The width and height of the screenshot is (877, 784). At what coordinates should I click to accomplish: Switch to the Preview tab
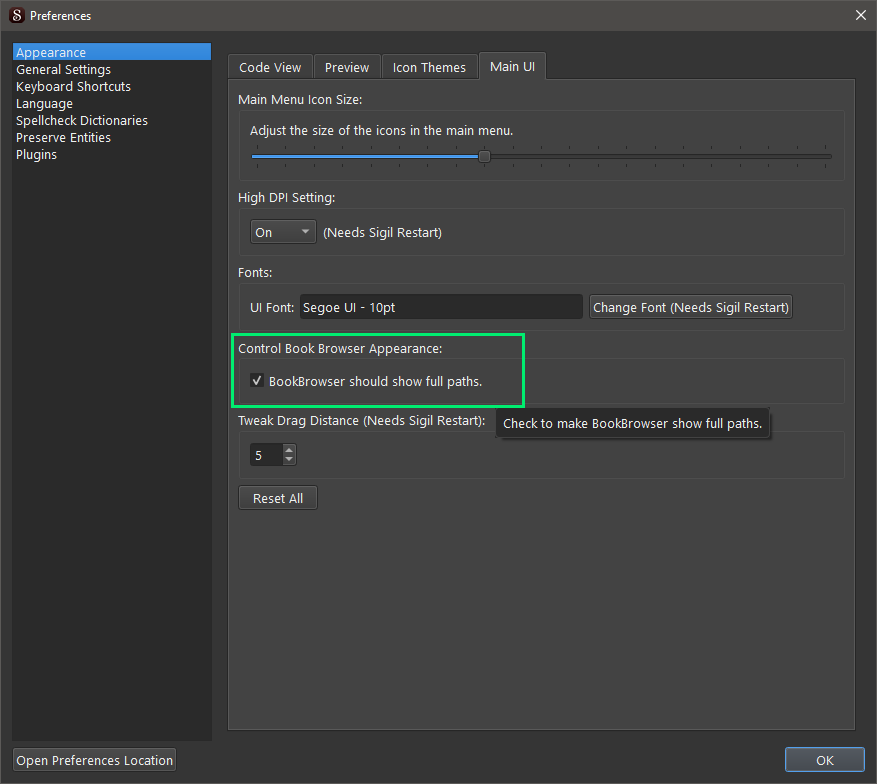click(x=347, y=67)
